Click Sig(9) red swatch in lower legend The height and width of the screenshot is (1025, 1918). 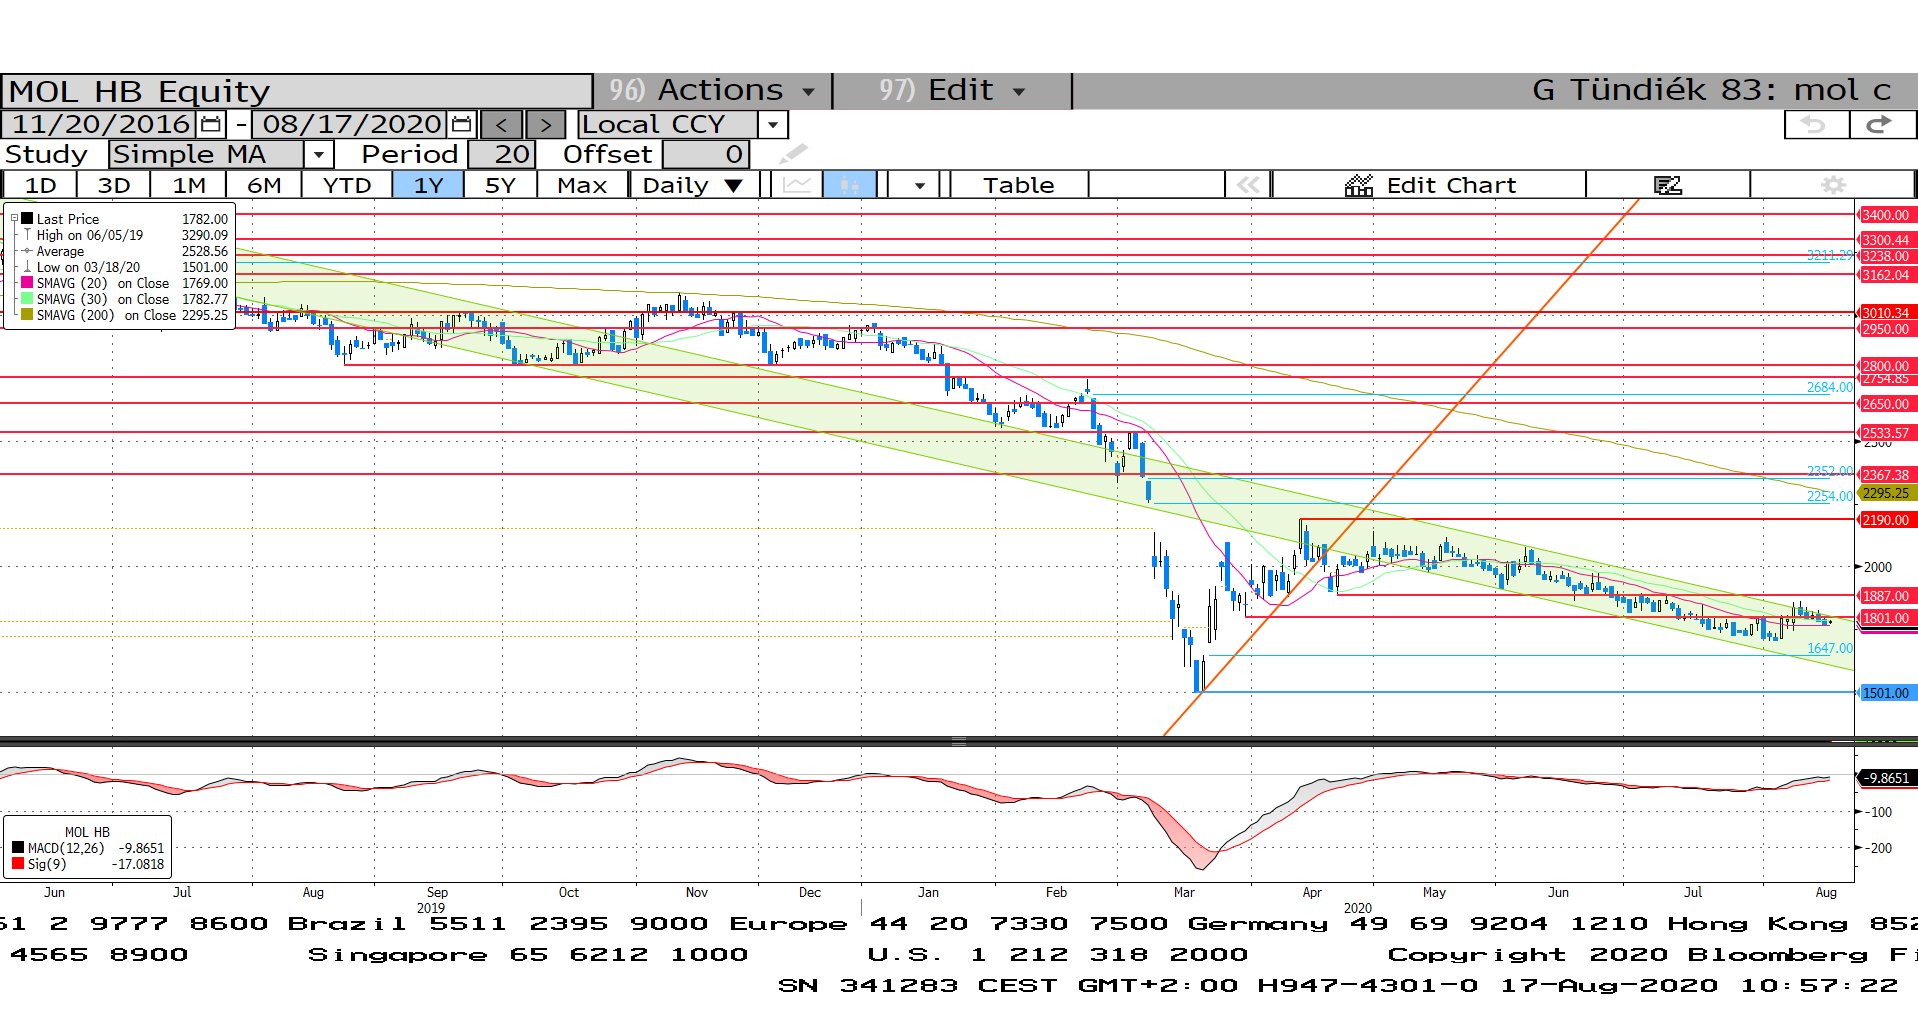(17, 864)
